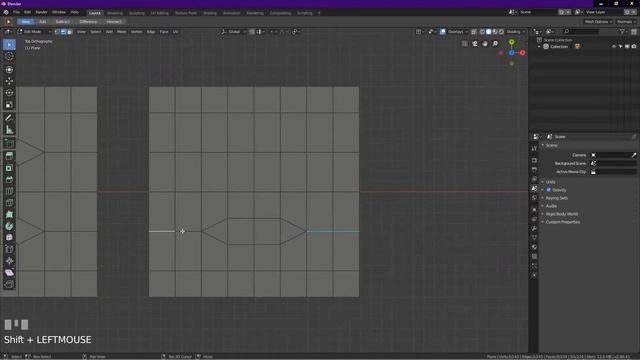The image size is (640, 360).
Task: Enable edge select mode
Action: [63, 31]
